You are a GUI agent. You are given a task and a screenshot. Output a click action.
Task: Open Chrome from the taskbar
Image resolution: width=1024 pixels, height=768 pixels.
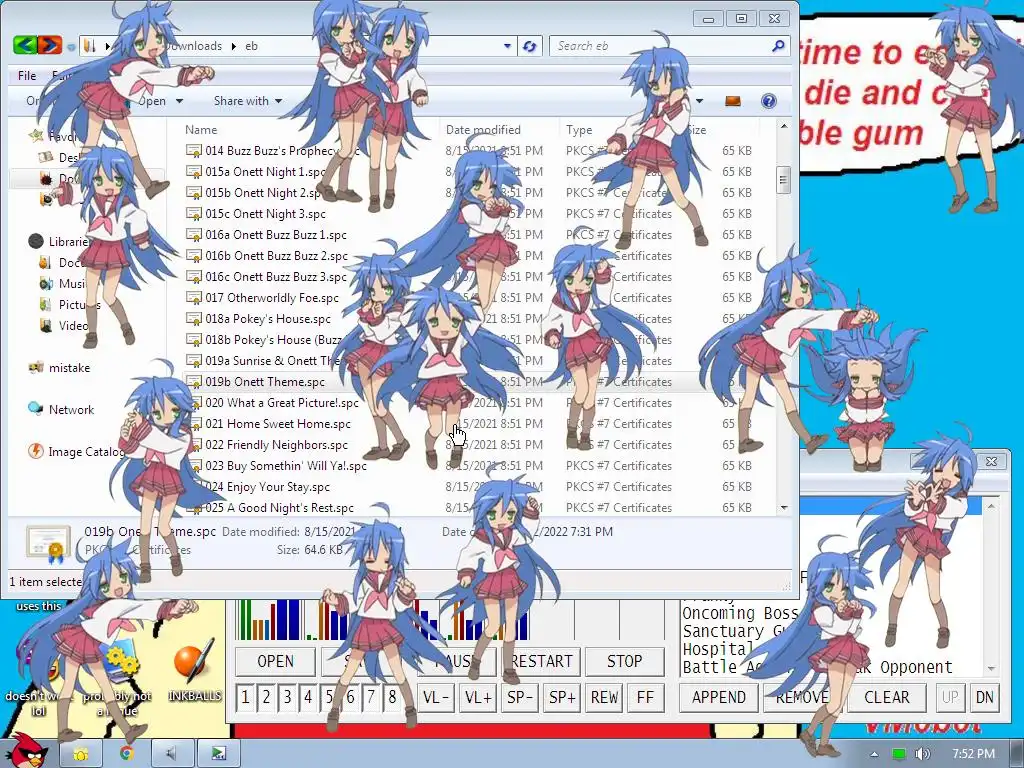126,754
